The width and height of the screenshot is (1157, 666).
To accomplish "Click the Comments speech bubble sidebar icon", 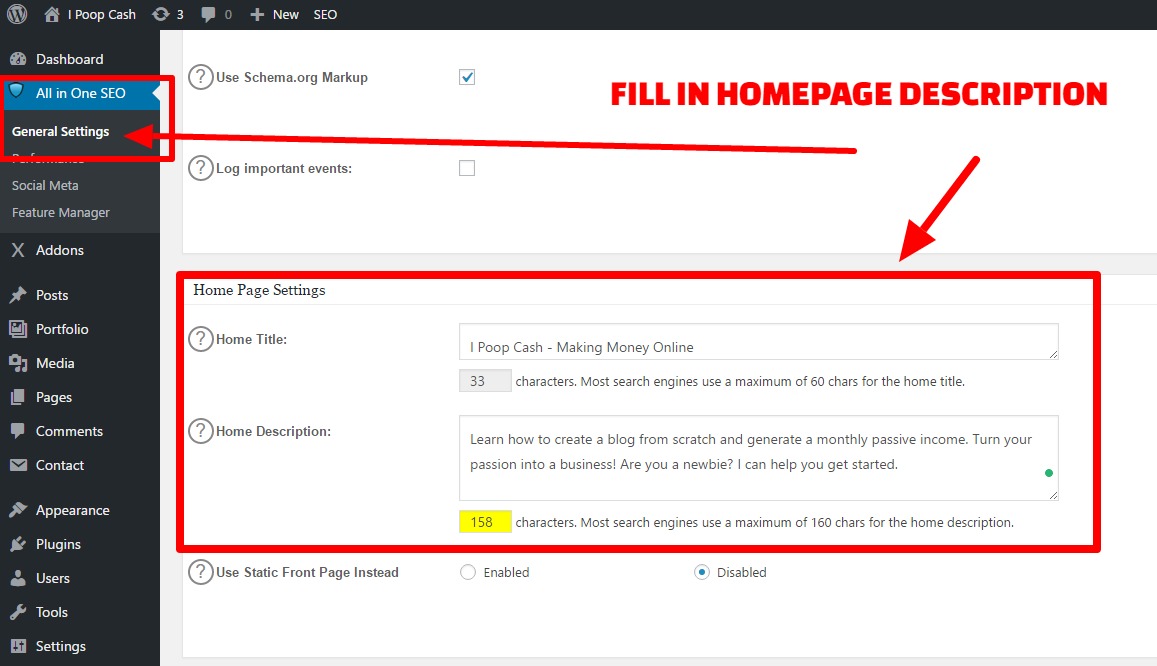I will [x=18, y=431].
